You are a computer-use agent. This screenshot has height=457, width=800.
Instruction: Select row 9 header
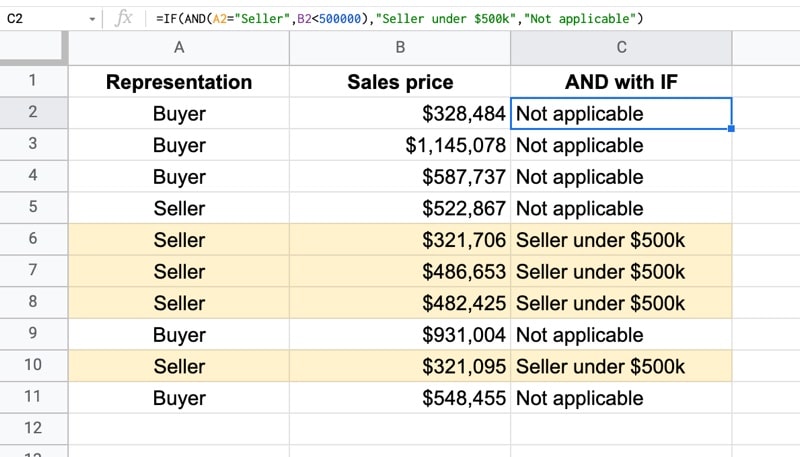coord(34,334)
